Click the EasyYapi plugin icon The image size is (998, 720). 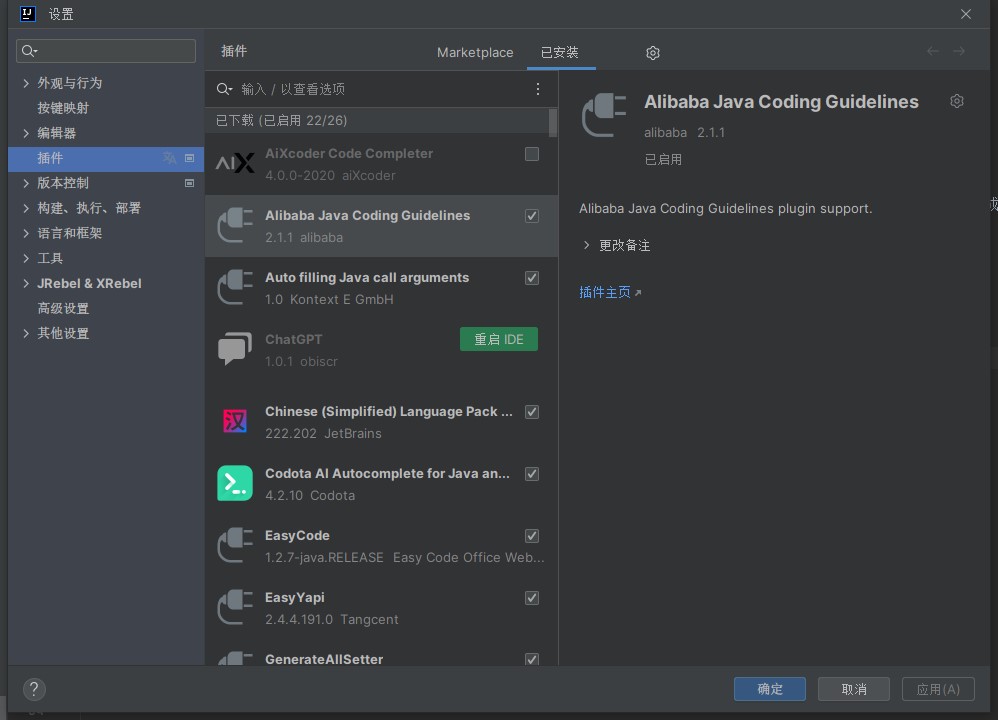tap(235, 607)
